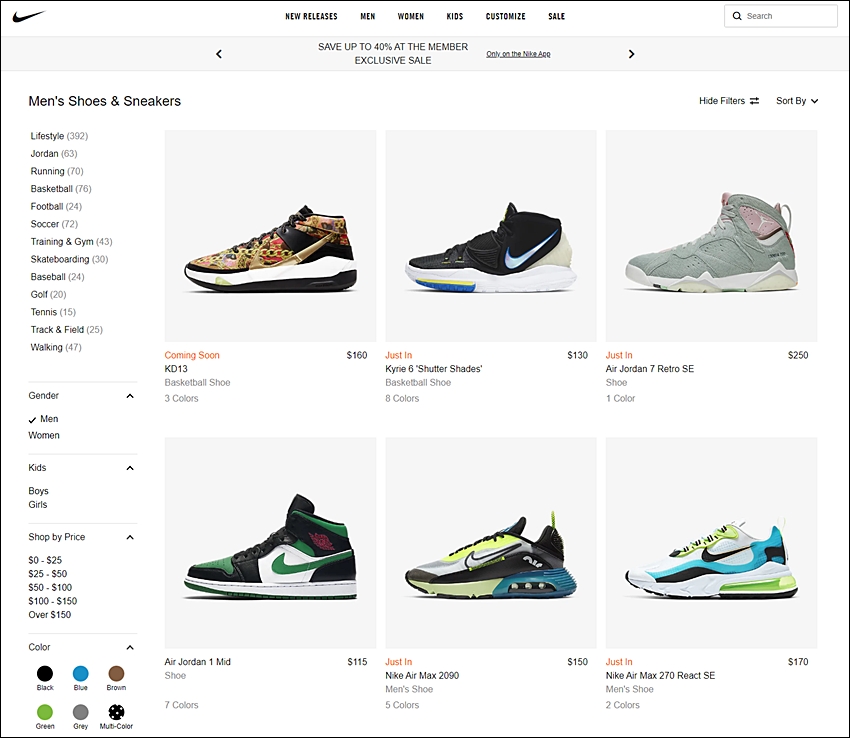Collapse the Shop by Price section
Image resolution: width=850 pixels, height=738 pixels.
click(x=130, y=537)
